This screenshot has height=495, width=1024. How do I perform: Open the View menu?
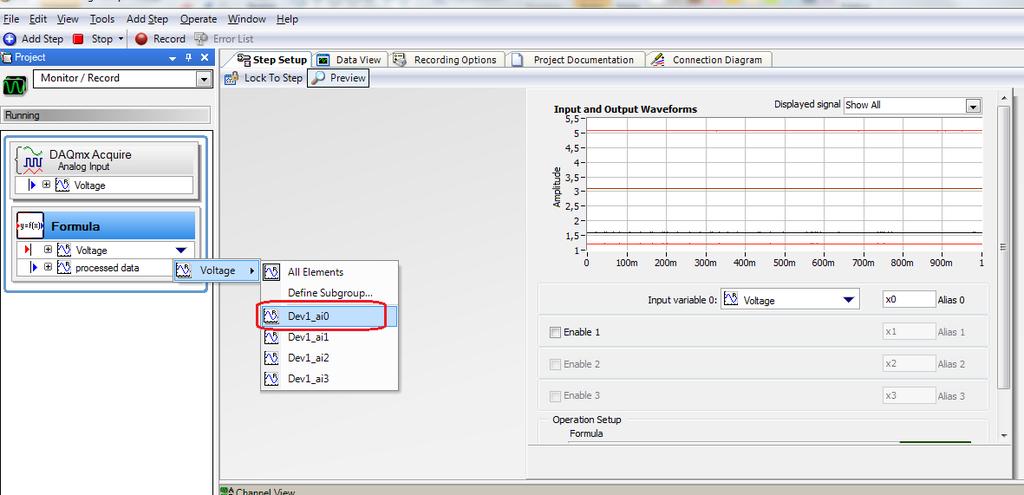67,20
